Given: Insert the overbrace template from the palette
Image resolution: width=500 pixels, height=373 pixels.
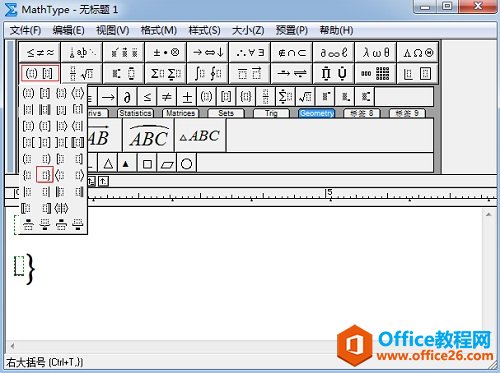Looking at the screenshot, I should coord(28,225).
